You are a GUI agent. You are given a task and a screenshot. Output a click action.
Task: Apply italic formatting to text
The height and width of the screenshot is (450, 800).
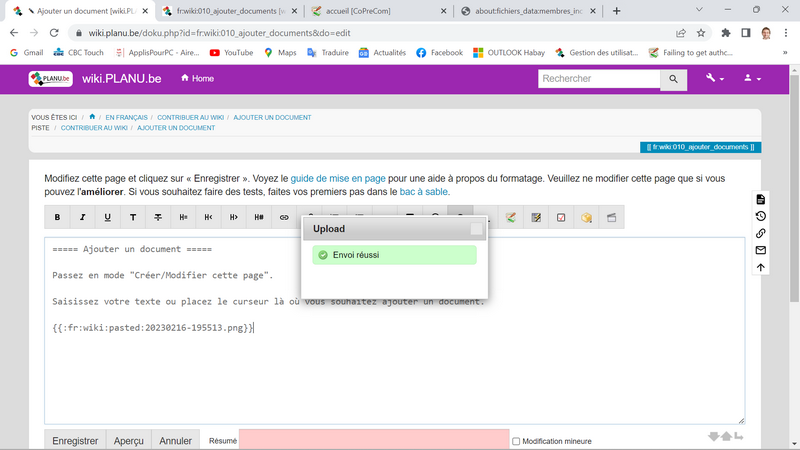coord(82,217)
